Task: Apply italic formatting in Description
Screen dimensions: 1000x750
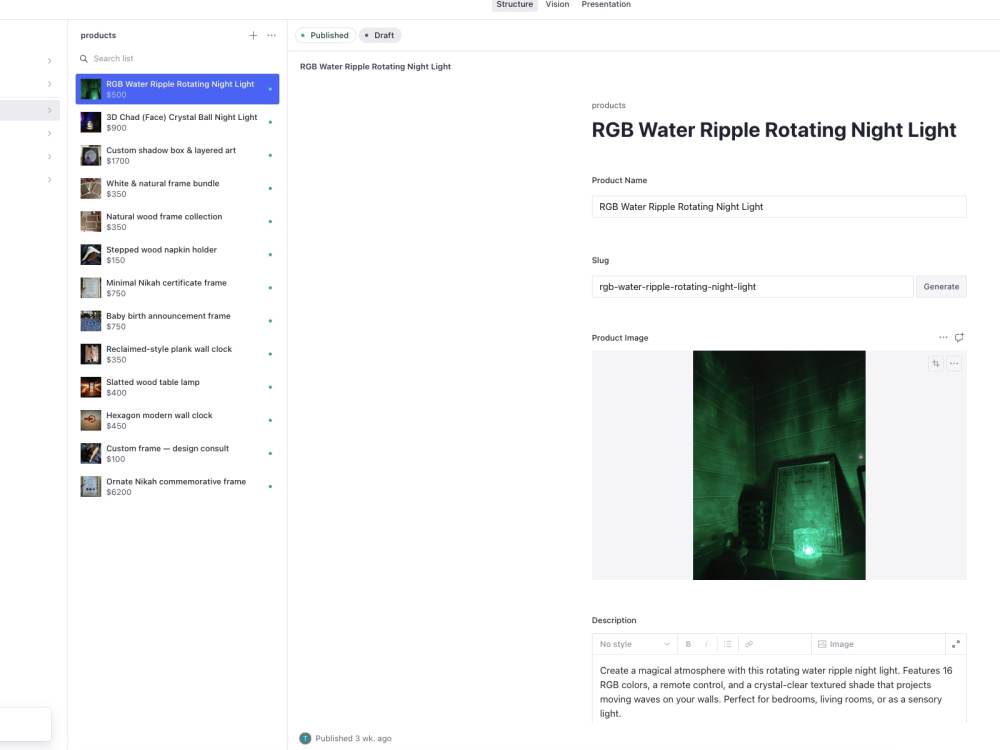Action: [706, 644]
